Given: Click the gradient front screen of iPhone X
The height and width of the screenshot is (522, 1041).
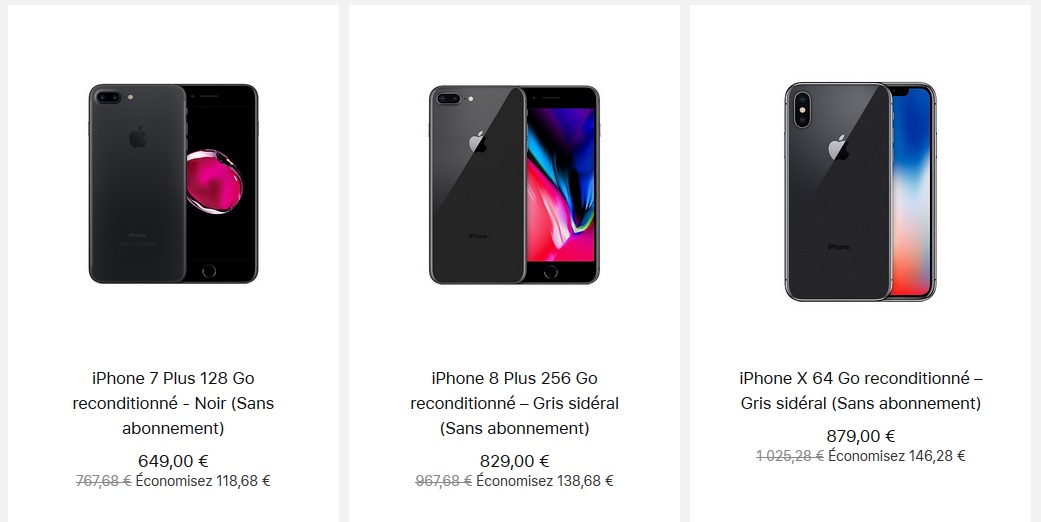Looking at the screenshot, I should tap(911, 190).
